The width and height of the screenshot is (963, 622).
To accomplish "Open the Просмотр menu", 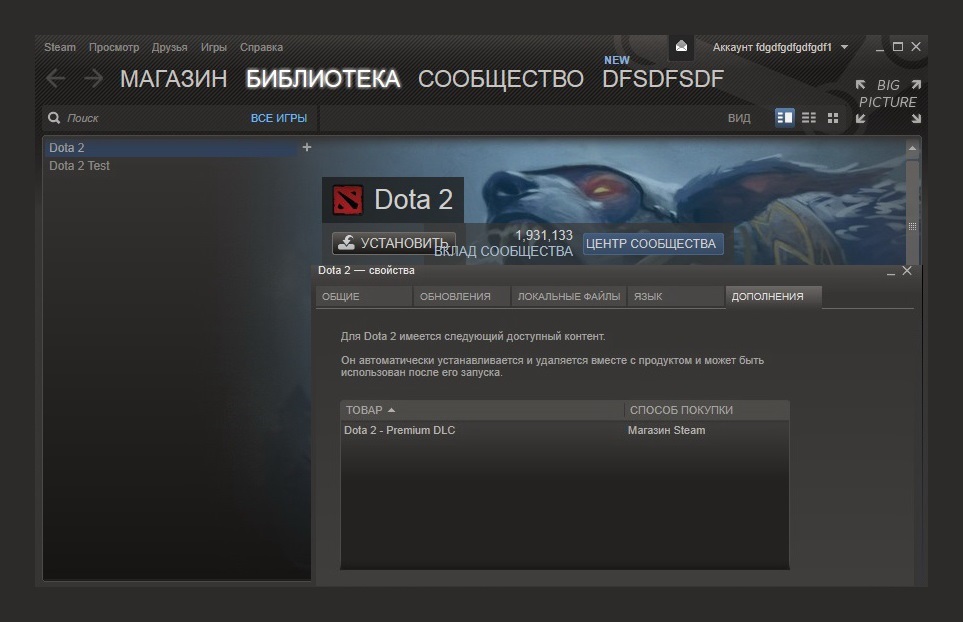I will (x=114, y=47).
